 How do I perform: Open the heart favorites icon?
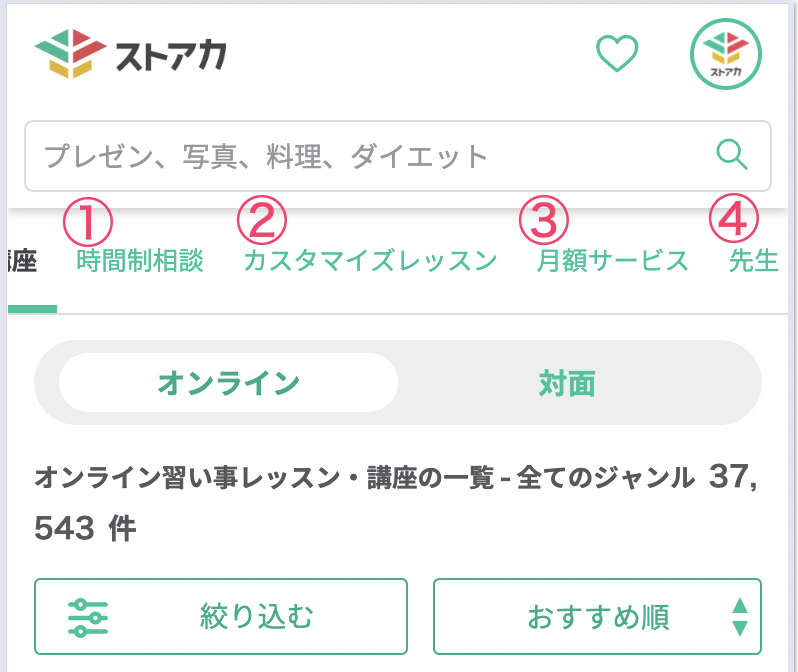[617, 53]
